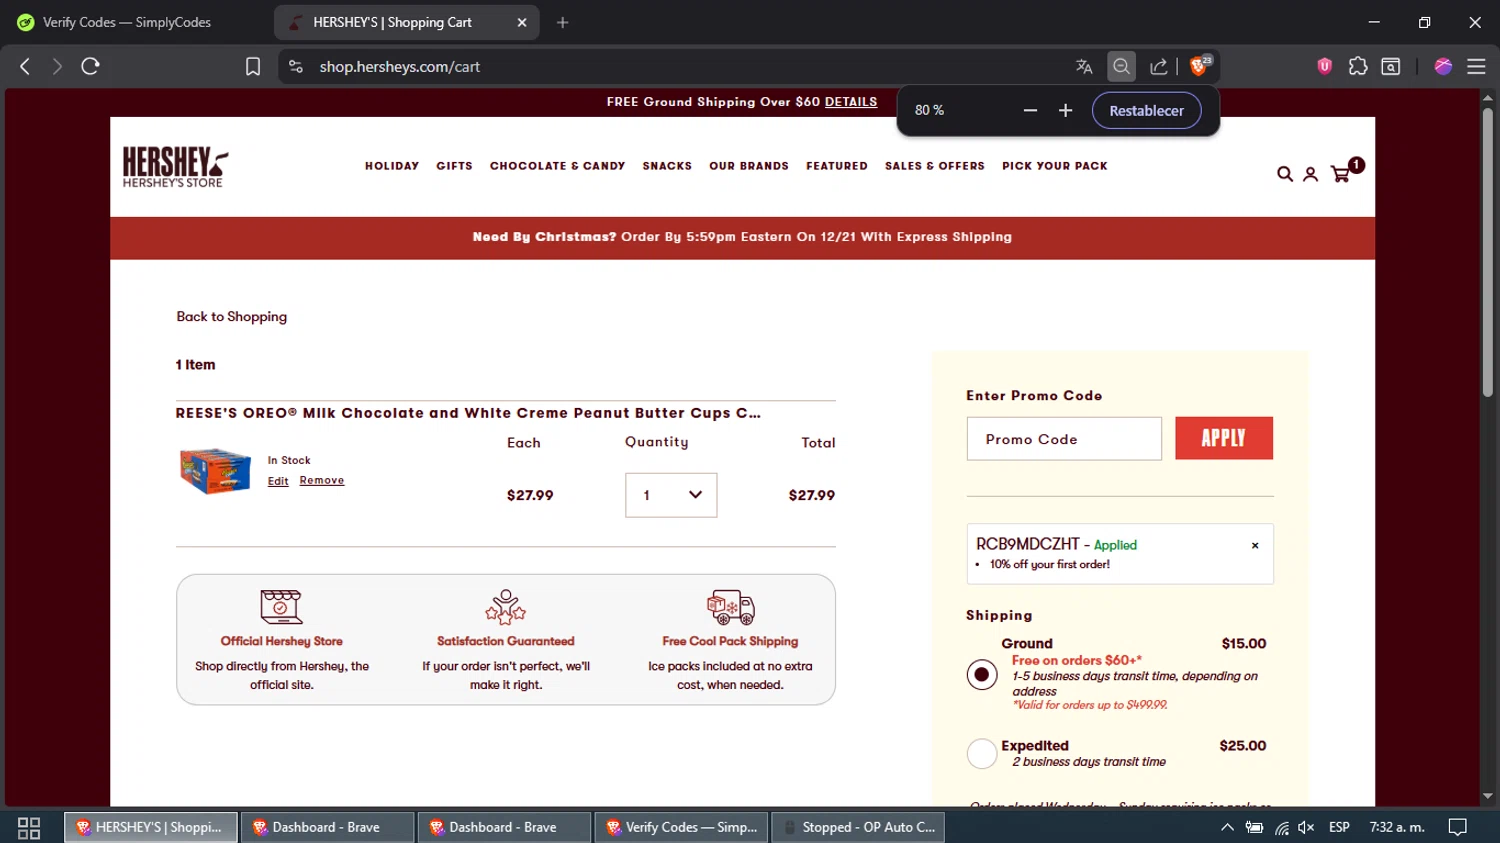Open the translate page icon
This screenshot has height=843, width=1500.
1084,66
